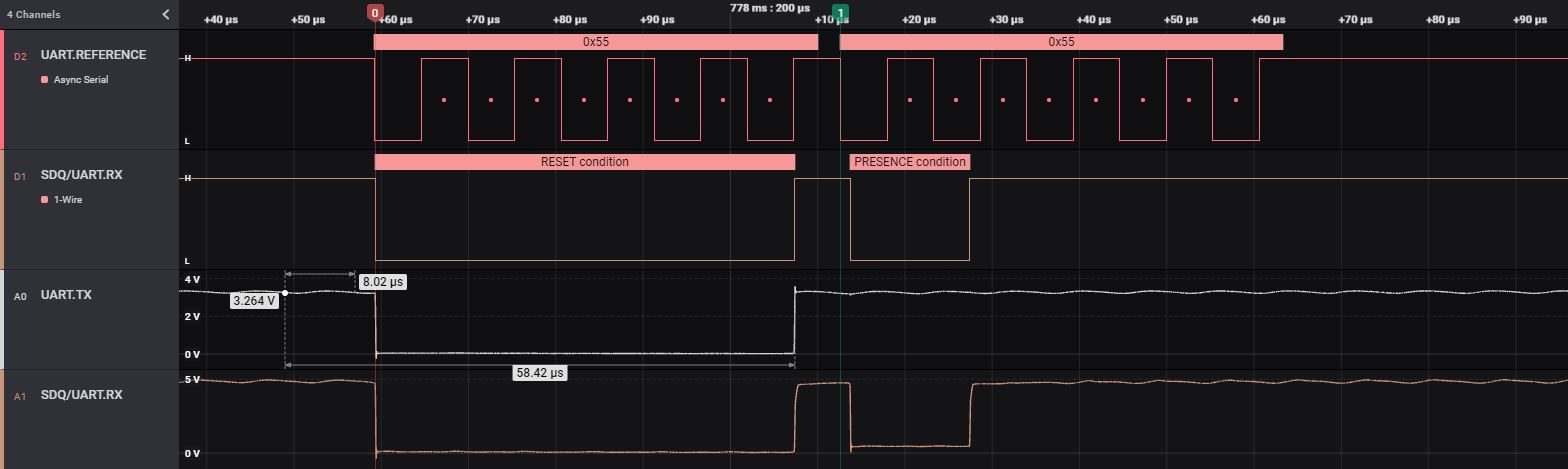This screenshot has width=1568, height=469.
Task: Click the UART.REFERENCE channel name
Action: 93,55
